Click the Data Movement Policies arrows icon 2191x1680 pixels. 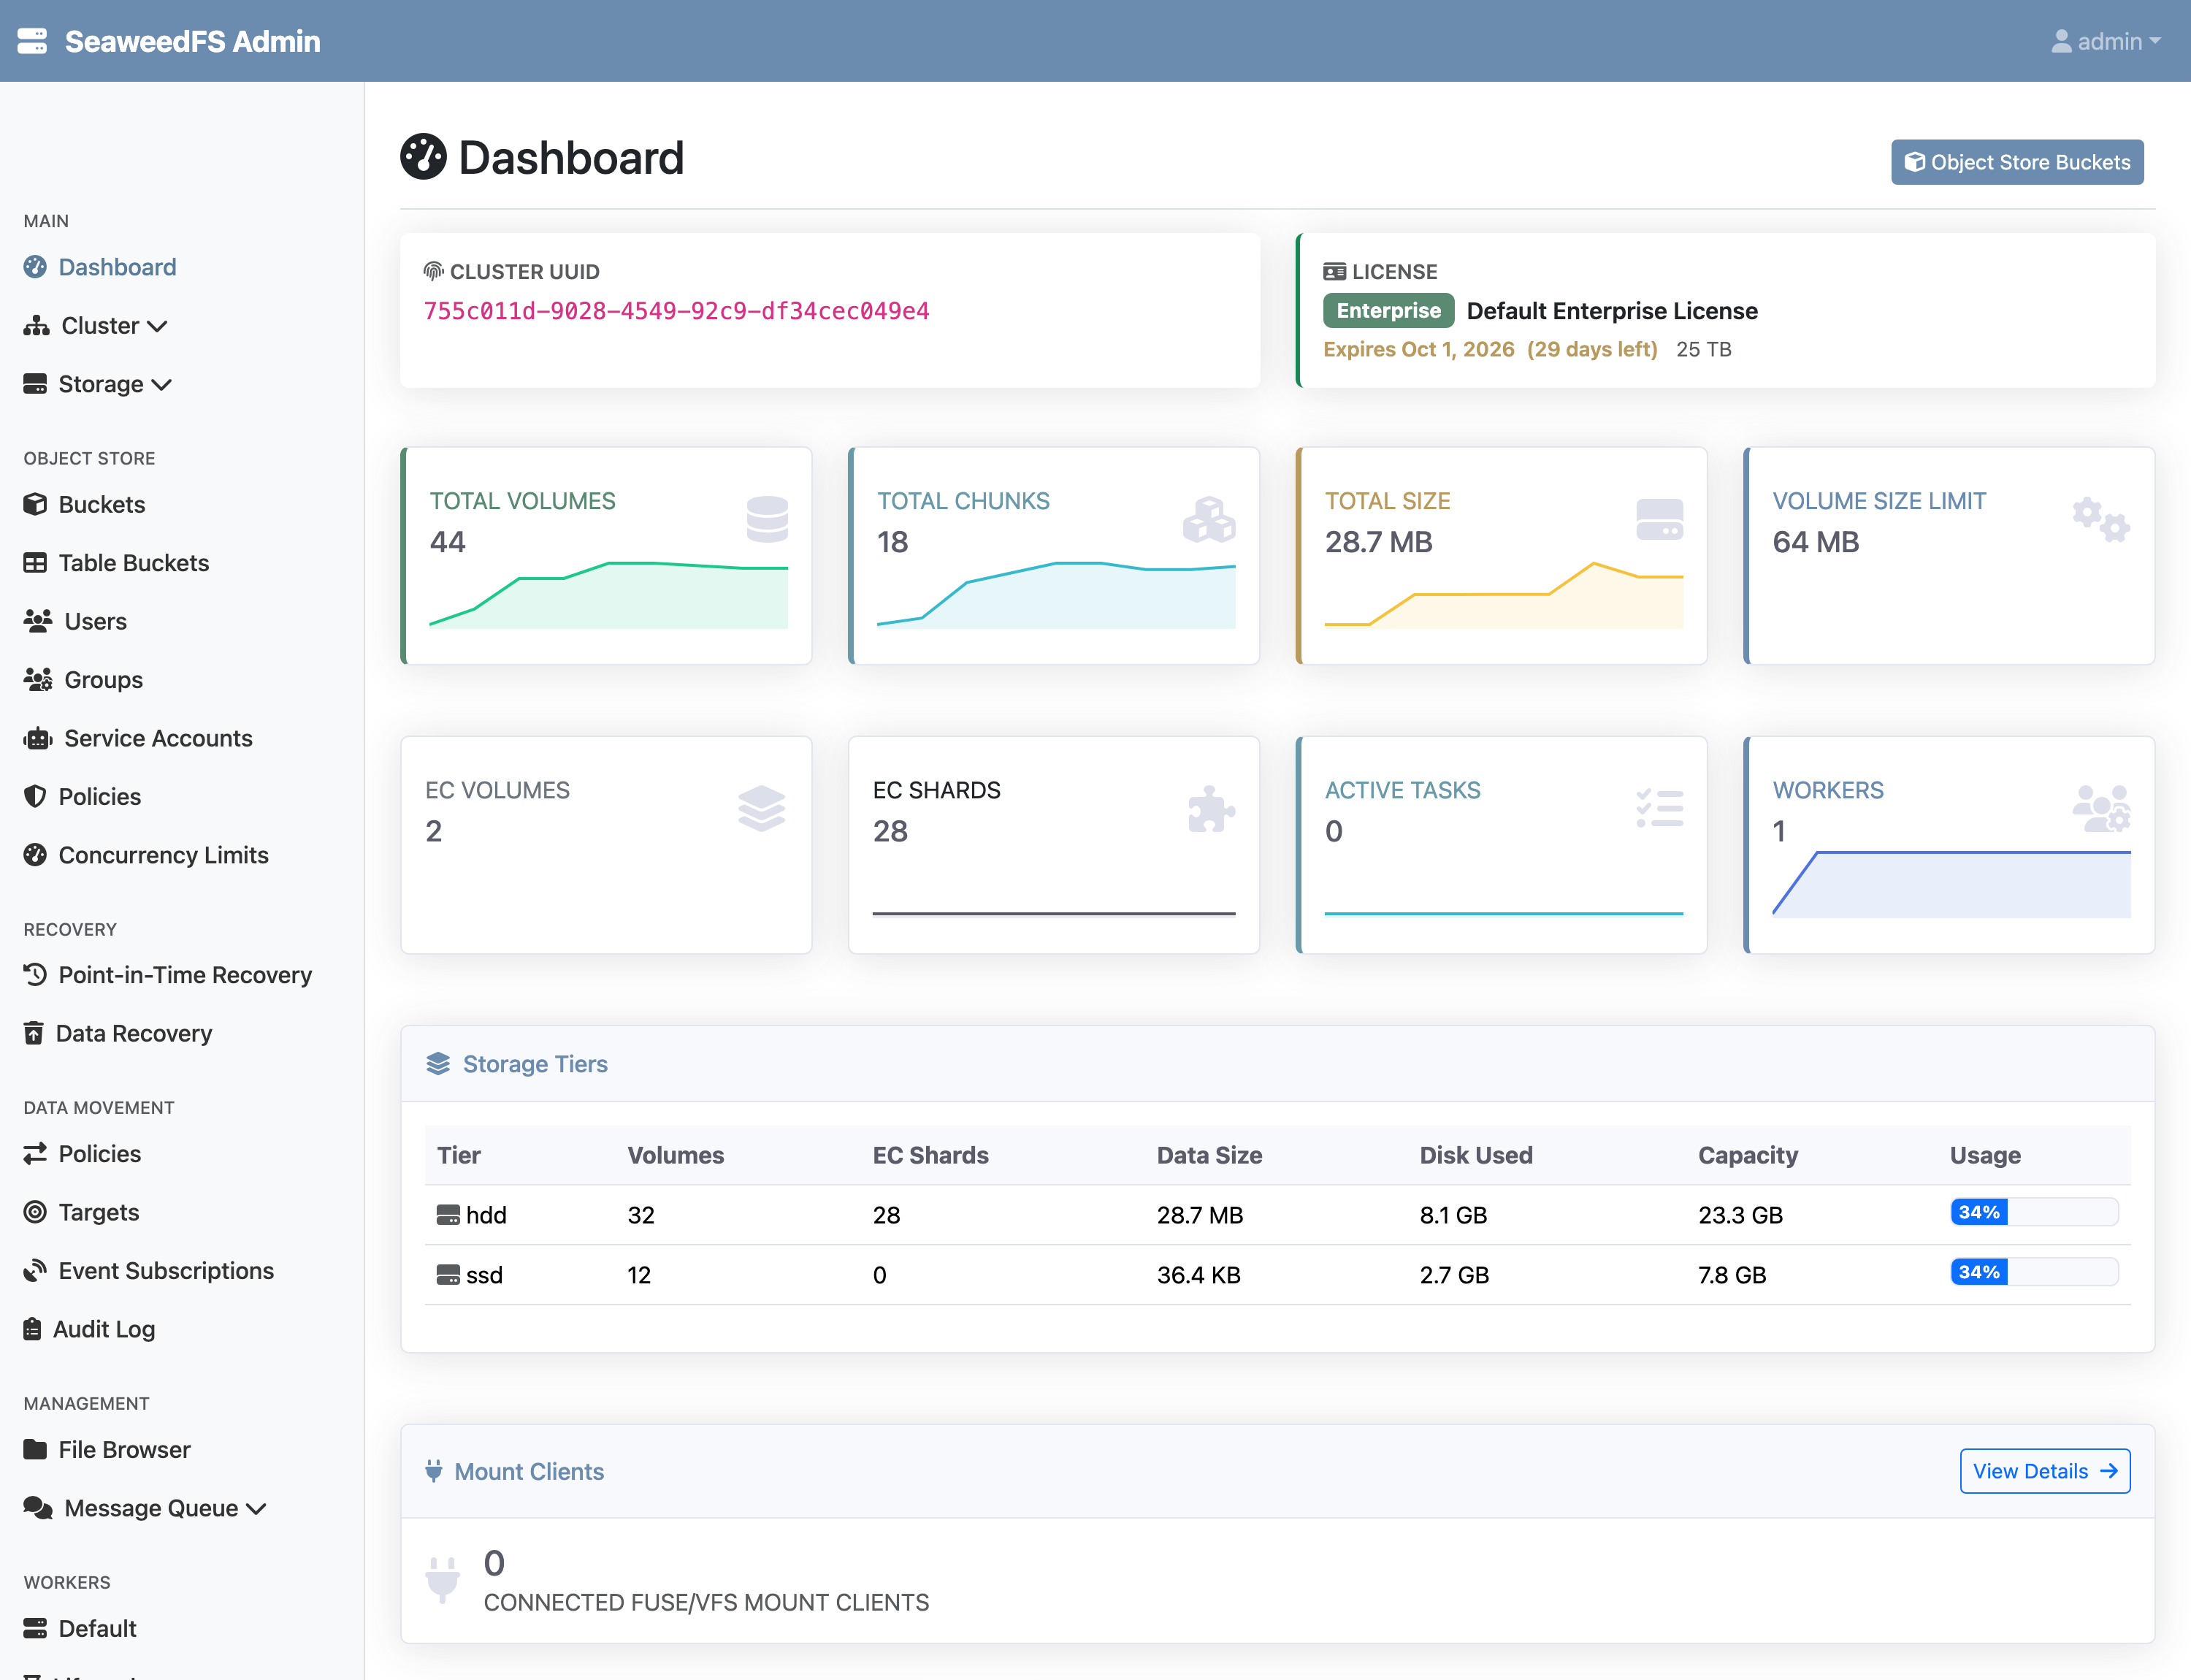coord(35,1154)
